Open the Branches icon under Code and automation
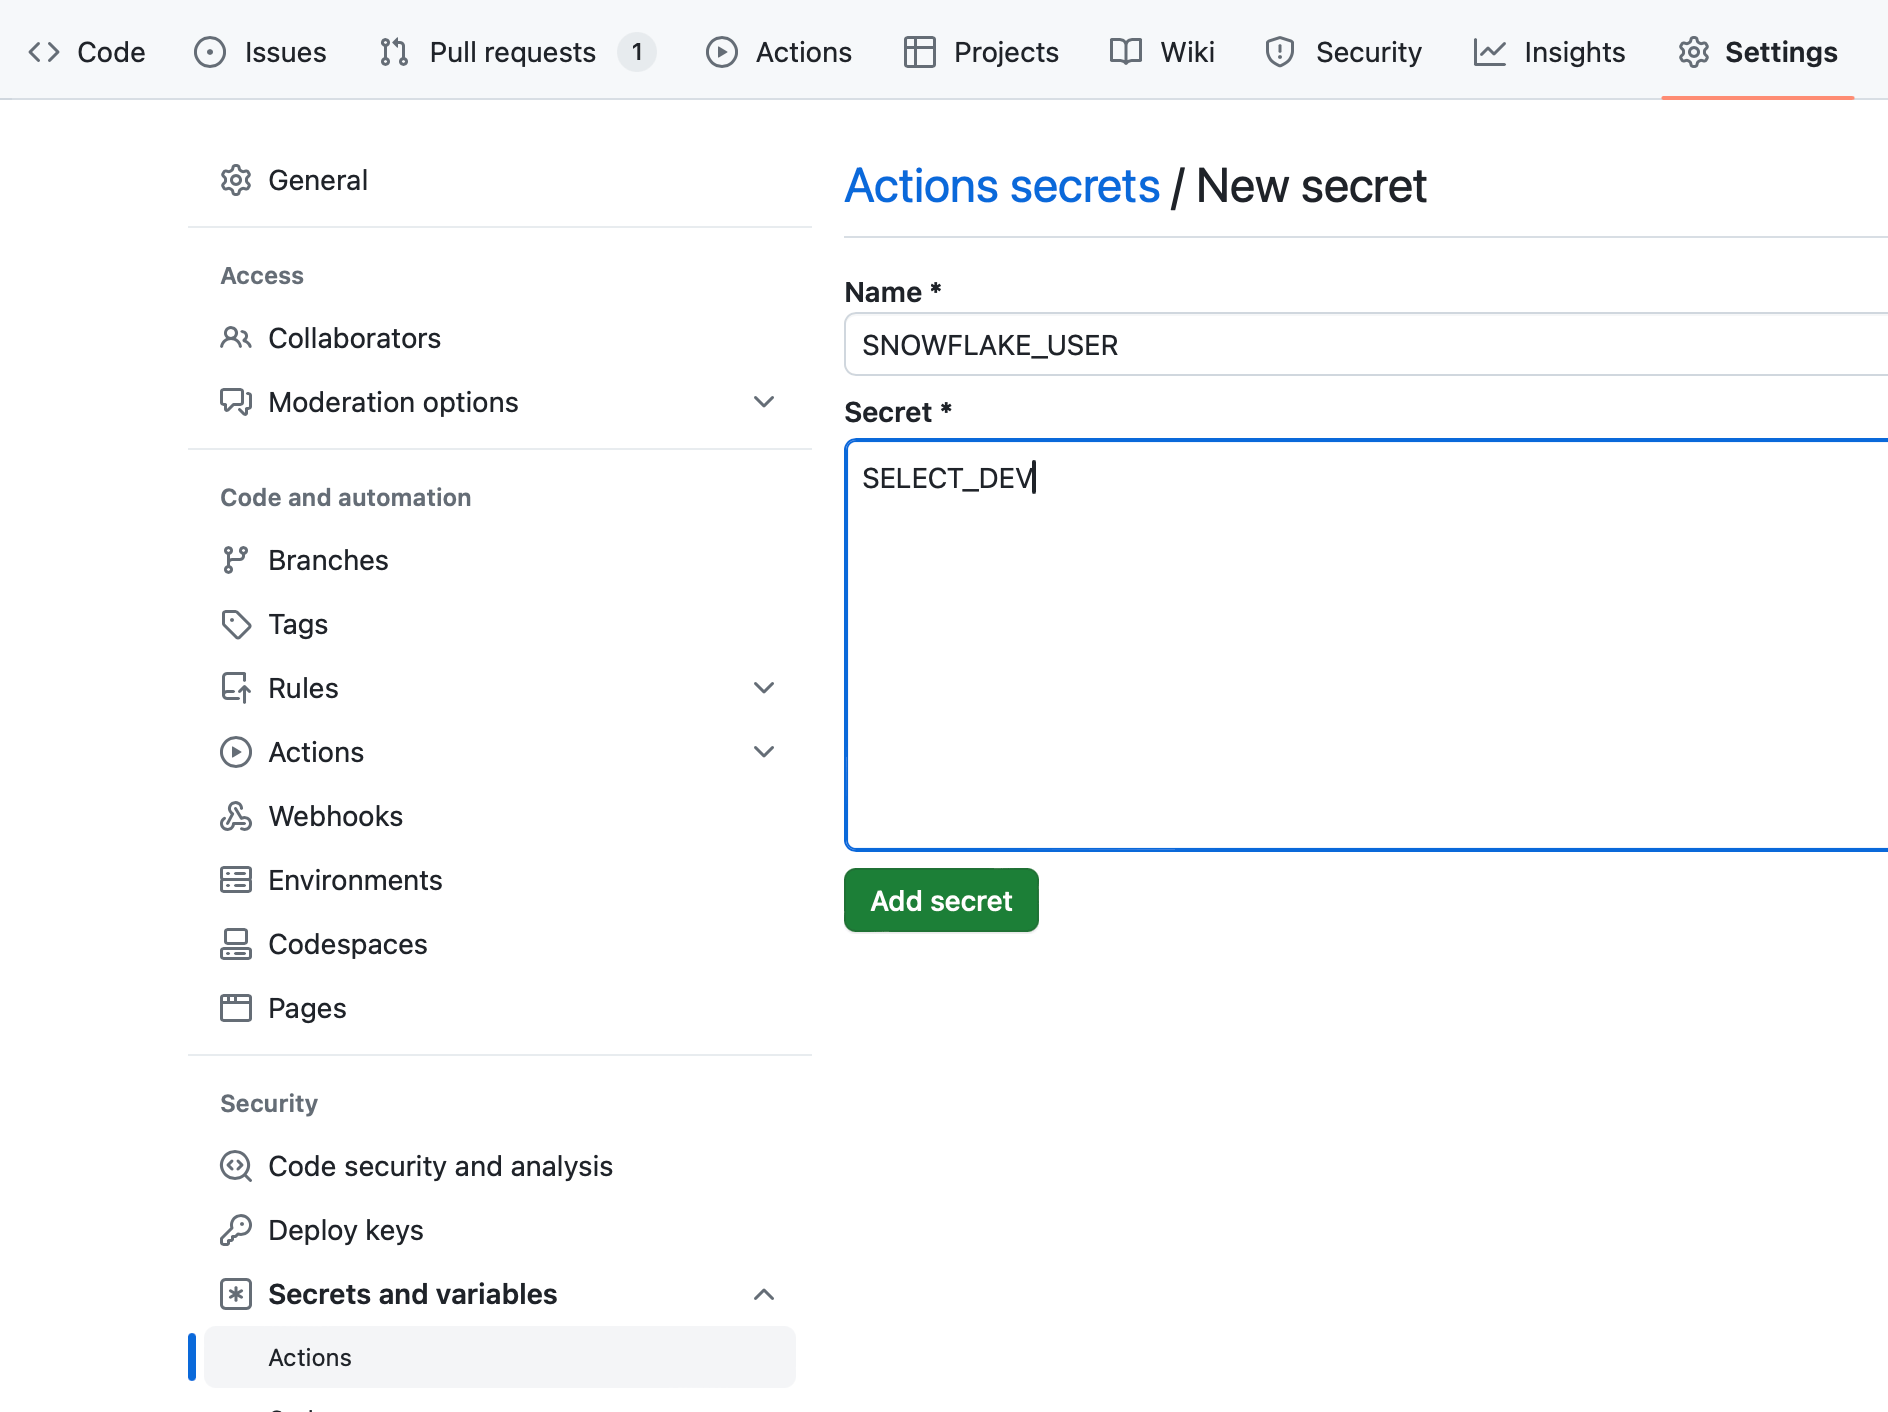The height and width of the screenshot is (1412, 1888). (x=236, y=559)
